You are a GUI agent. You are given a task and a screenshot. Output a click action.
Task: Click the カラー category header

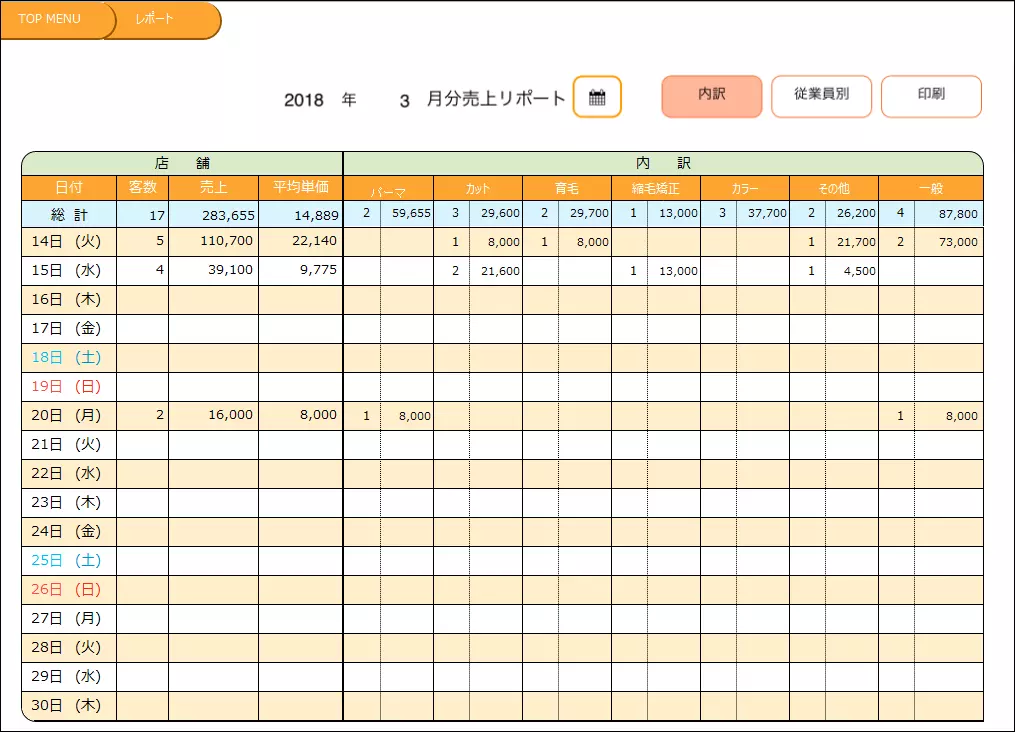[x=745, y=188]
